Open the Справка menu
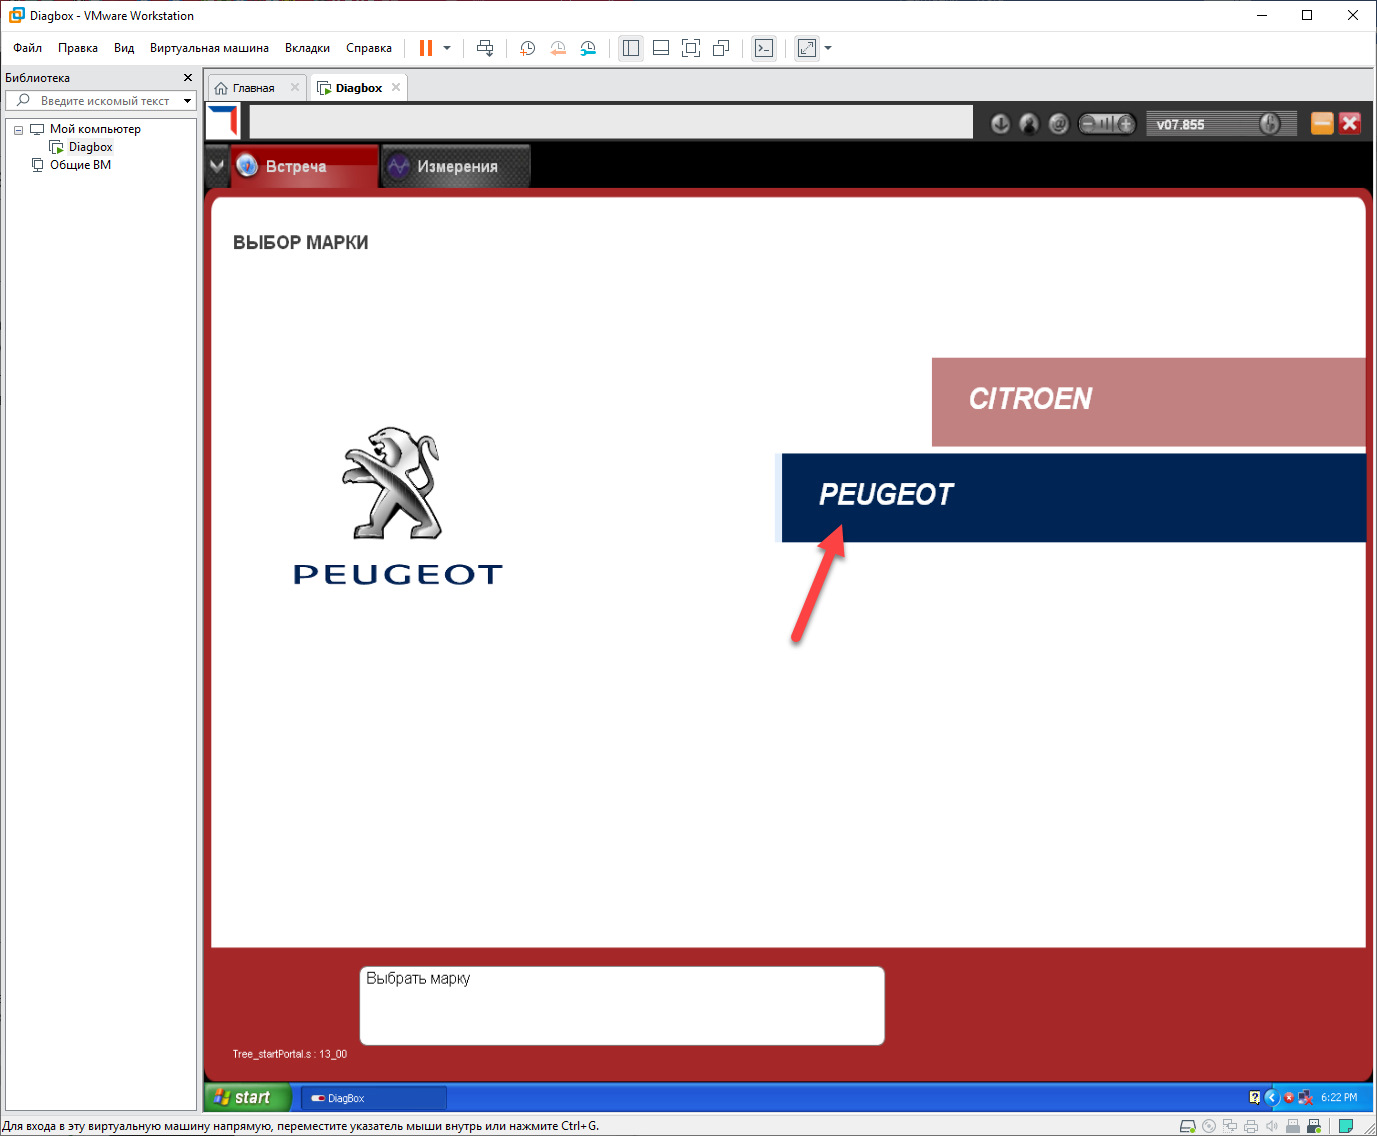Screen dimensions: 1377x1136 tap(369, 48)
